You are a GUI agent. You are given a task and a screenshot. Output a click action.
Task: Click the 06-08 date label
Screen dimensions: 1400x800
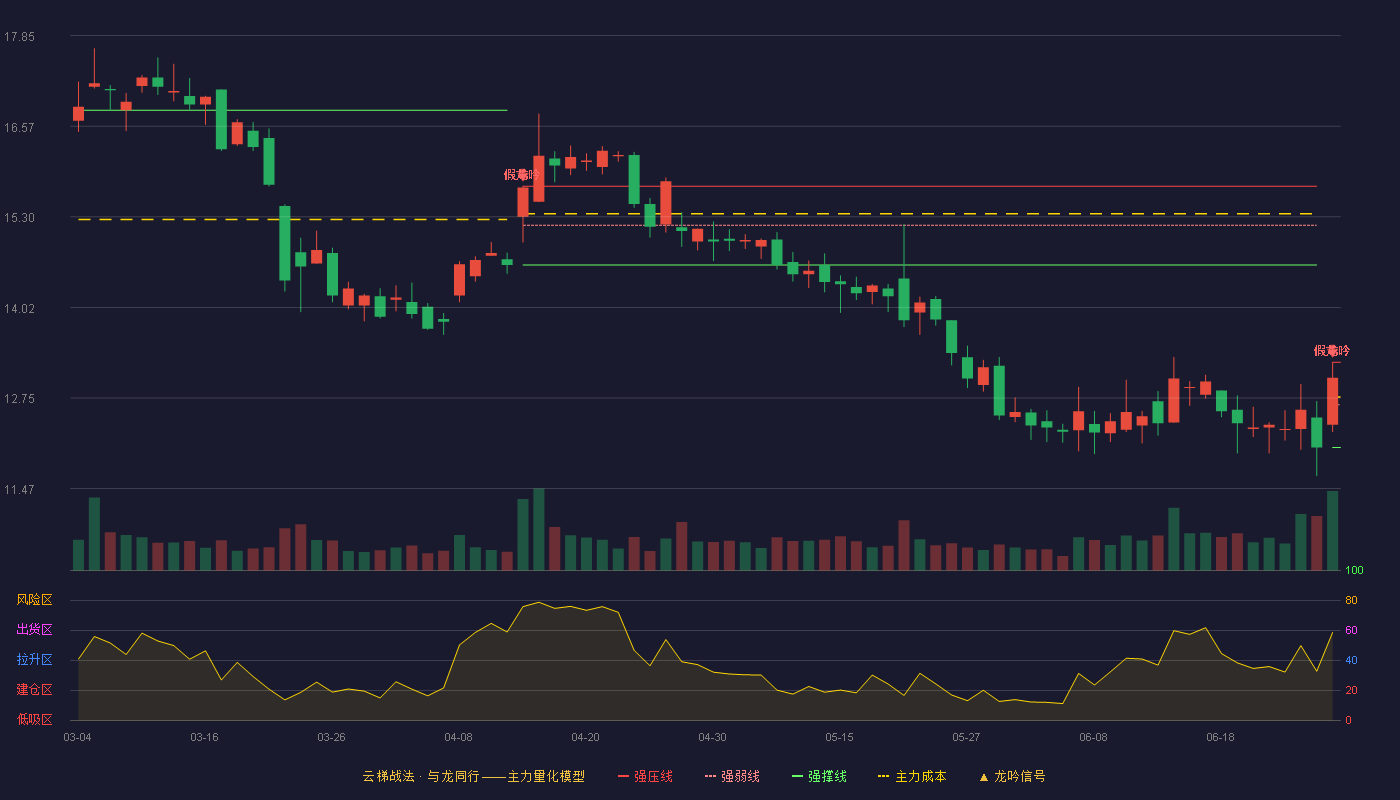1093,737
